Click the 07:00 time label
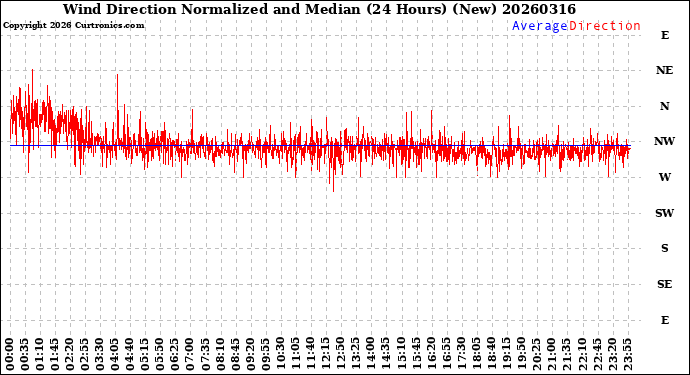Screen dimensions: 690x375 tap(191, 354)
